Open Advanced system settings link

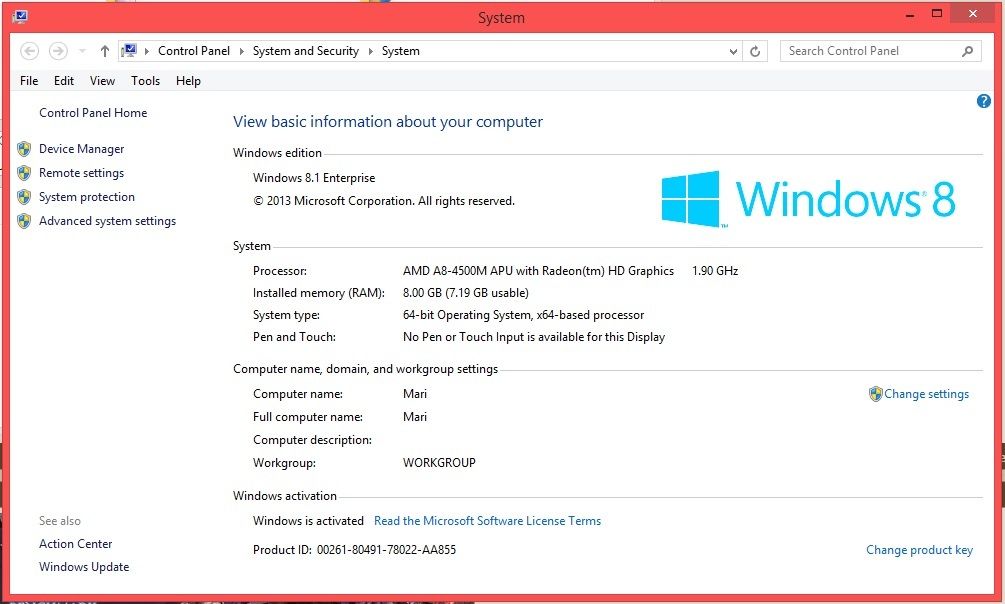pyautogui.click(x=107, y=221)
